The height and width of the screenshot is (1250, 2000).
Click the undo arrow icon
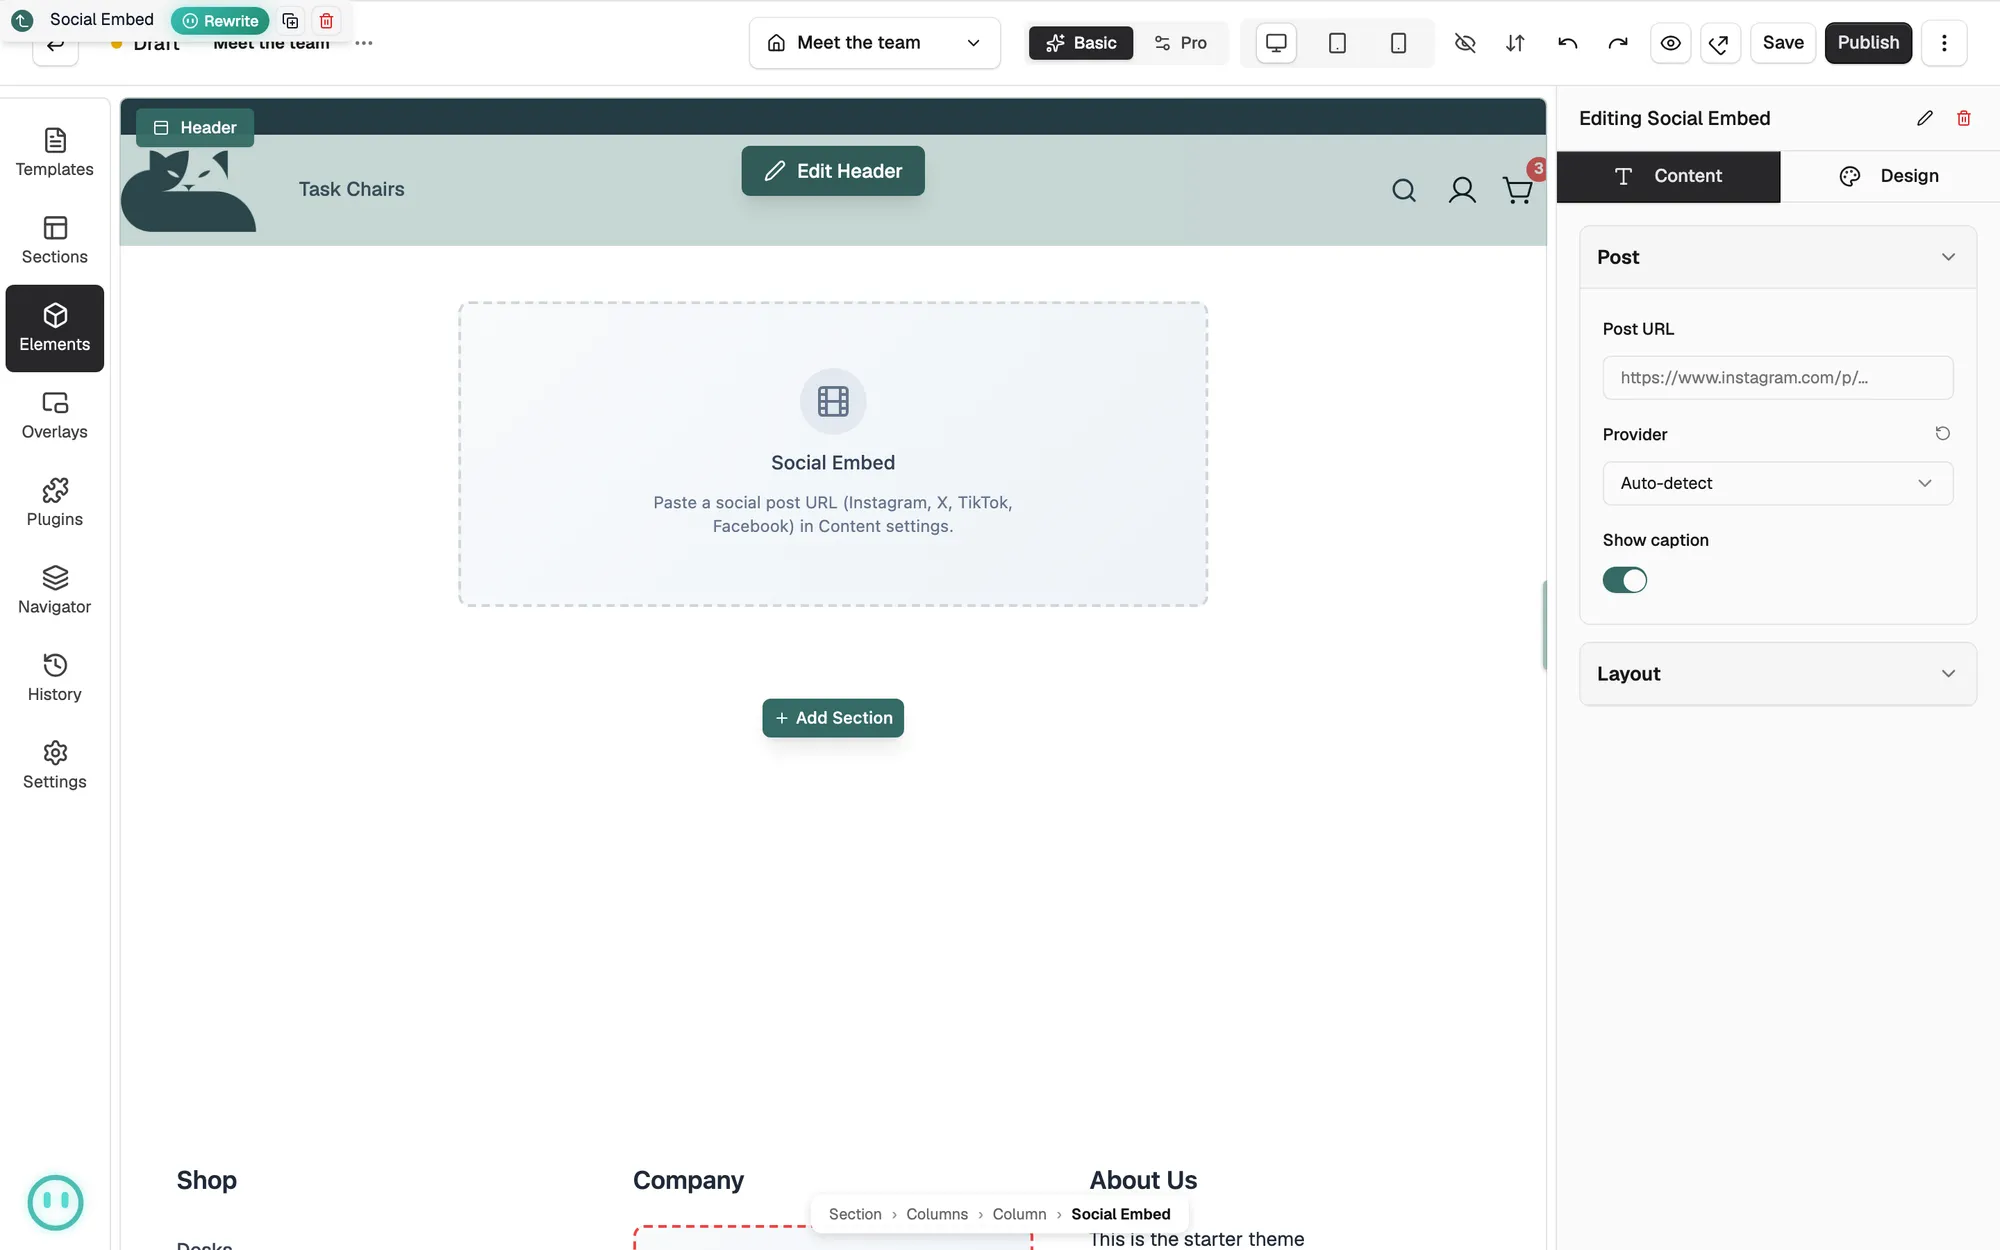point(1568,43)
